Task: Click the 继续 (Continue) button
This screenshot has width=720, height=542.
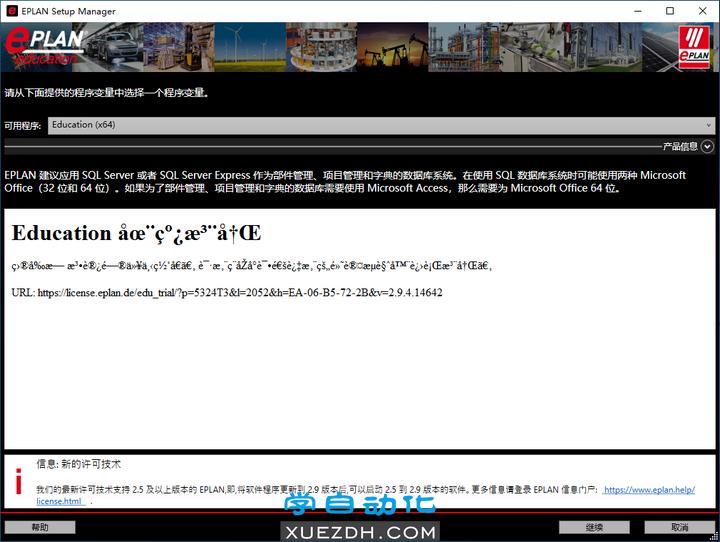Action: click(594, 527)
